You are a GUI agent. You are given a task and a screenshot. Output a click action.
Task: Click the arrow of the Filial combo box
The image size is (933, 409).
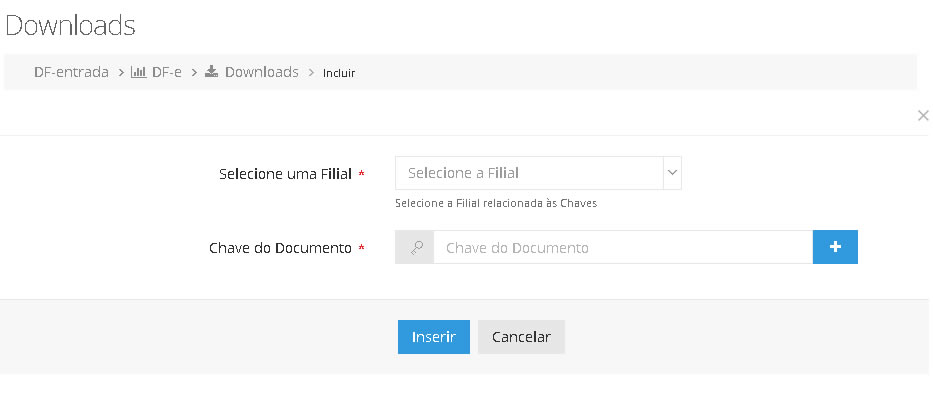coord(673,173)
